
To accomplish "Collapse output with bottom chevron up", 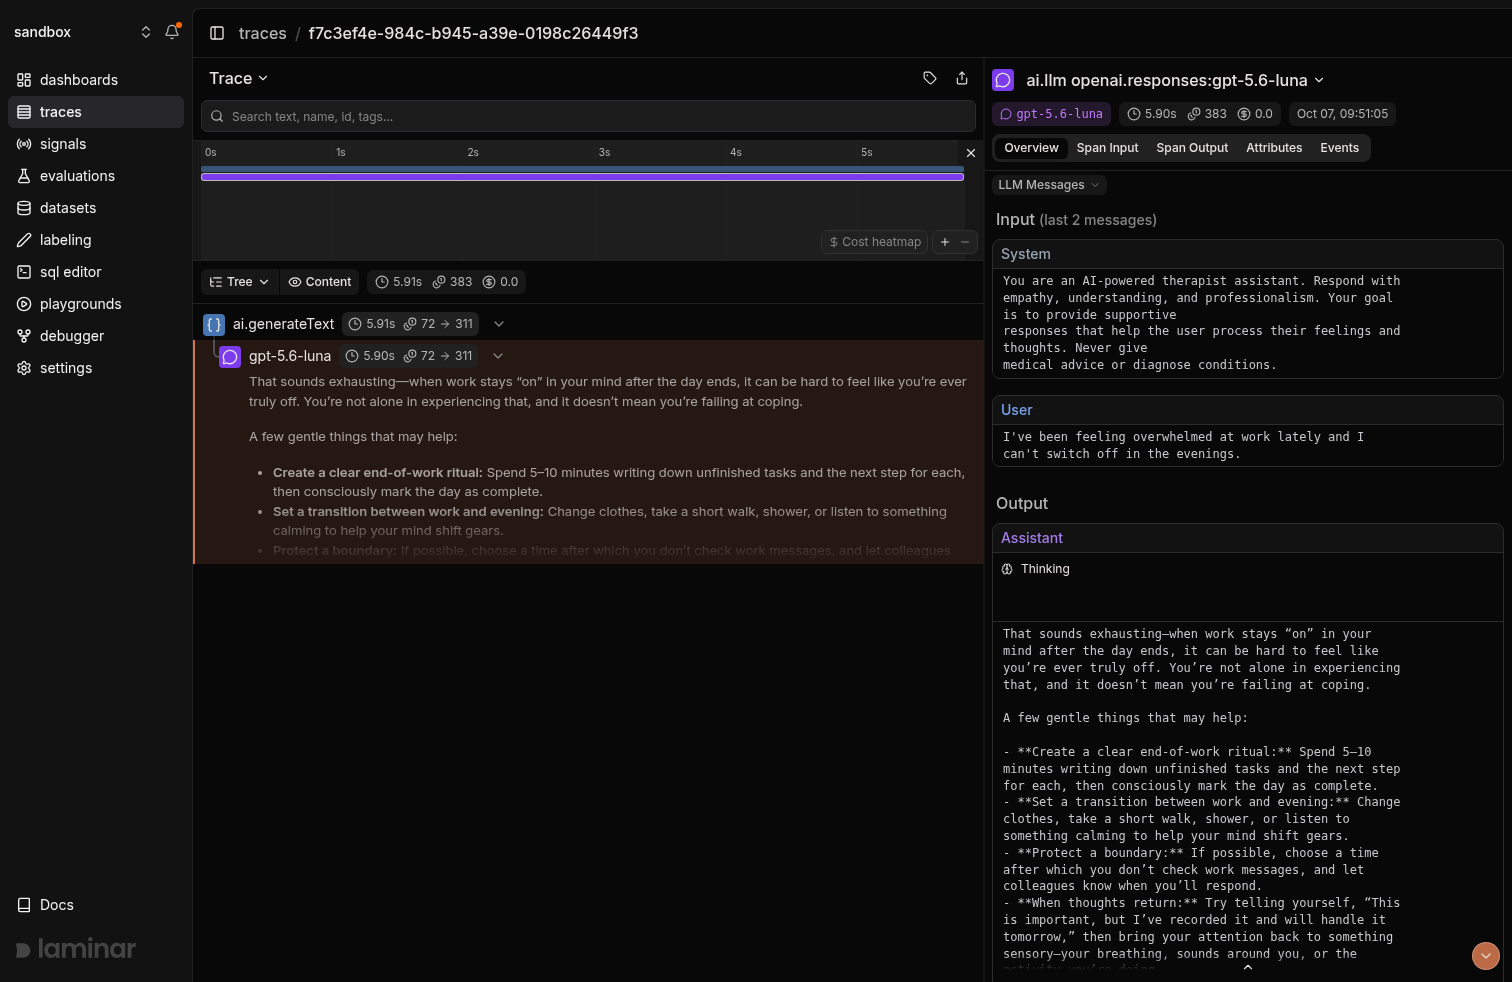I will click(x=1247, y=968).
